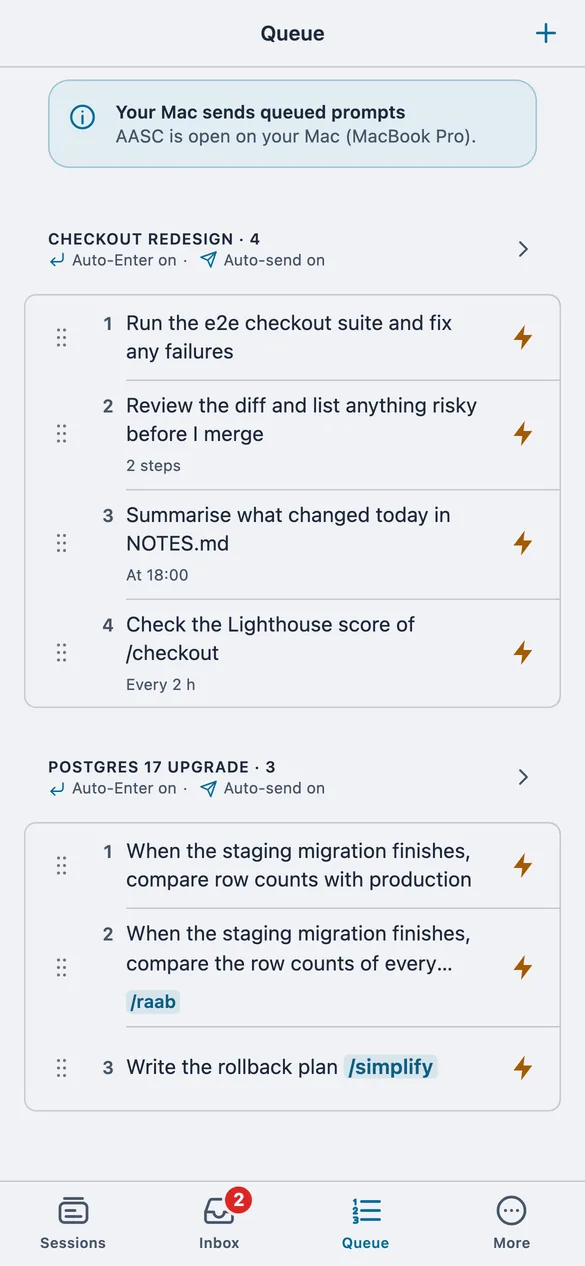Tap the info icon in the Mac banner
The image size is (585, 1266).
click(x=82, y=117)
